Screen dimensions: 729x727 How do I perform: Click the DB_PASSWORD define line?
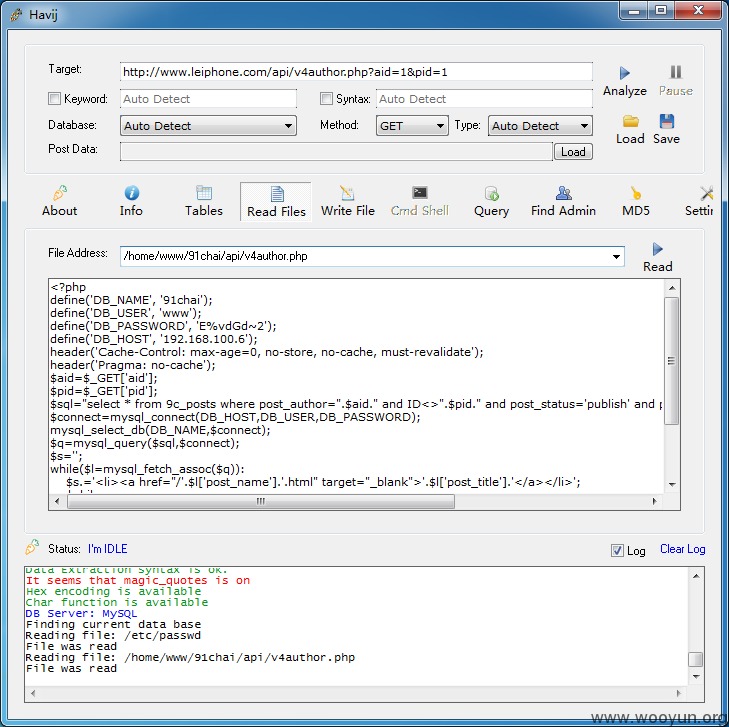[163, 326]
